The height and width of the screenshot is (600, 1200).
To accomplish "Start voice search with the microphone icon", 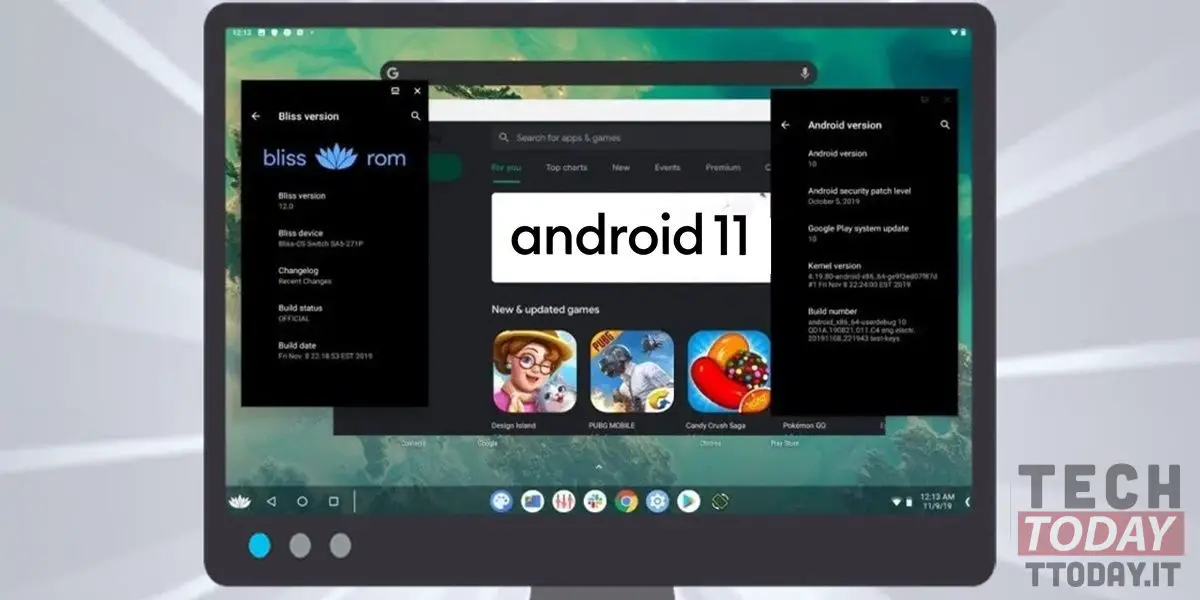I will pyautogui.click(x=804, y=73).
